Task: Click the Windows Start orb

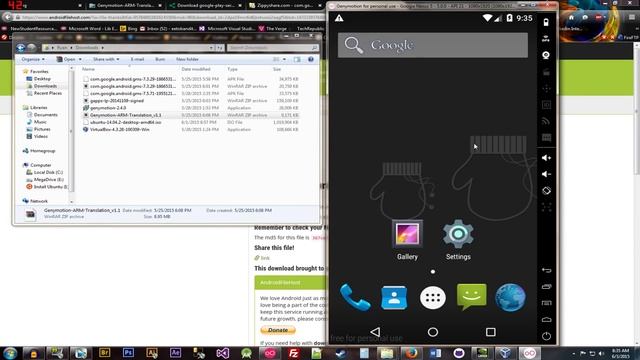Action: pyautogui.click(x=10, y=353)
